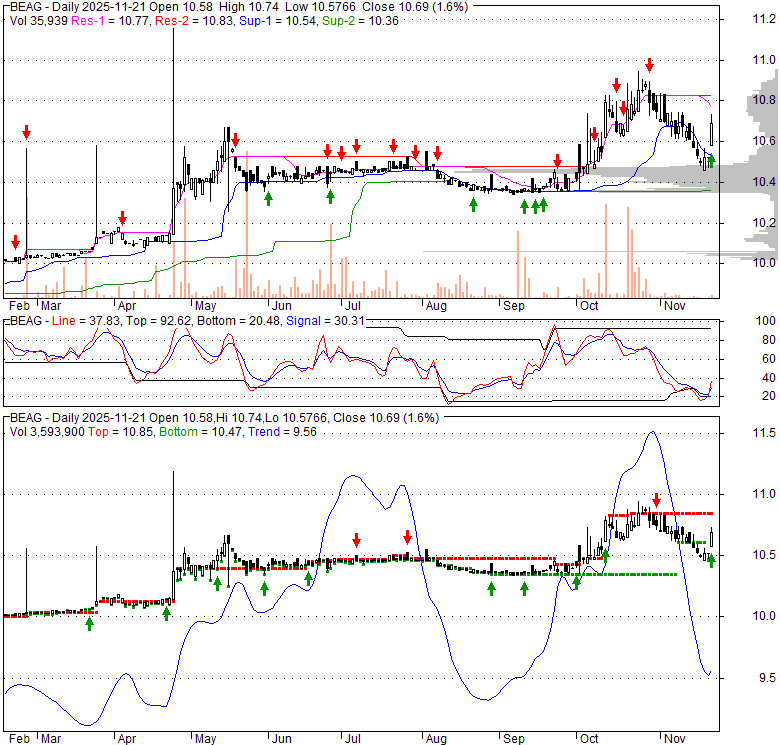Click the red arrow above April on price chart
The width and height of the screenshot is (780, 745).
(122, 218)
